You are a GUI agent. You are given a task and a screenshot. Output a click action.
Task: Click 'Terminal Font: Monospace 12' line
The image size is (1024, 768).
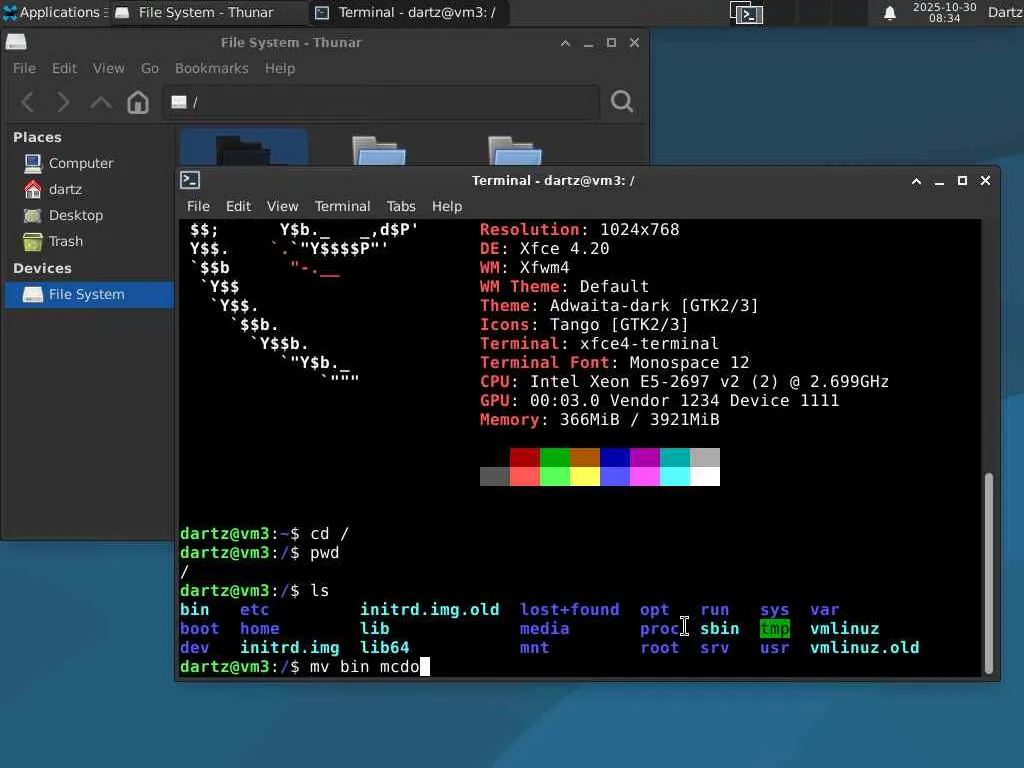point(615,362)
